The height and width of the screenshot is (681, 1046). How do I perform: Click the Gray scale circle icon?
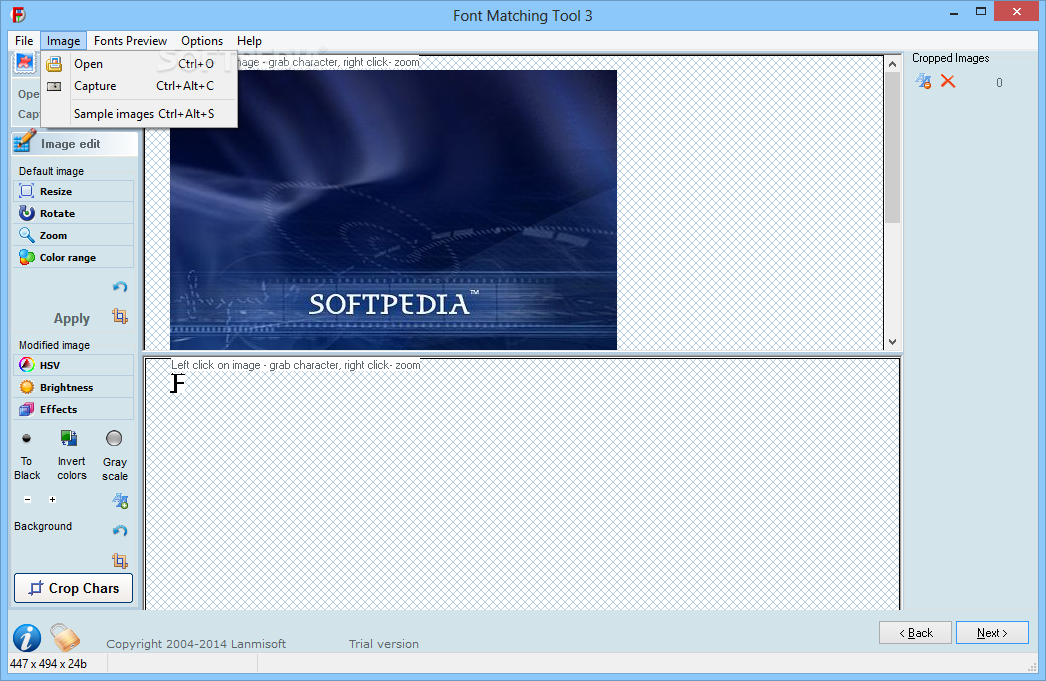114,438
